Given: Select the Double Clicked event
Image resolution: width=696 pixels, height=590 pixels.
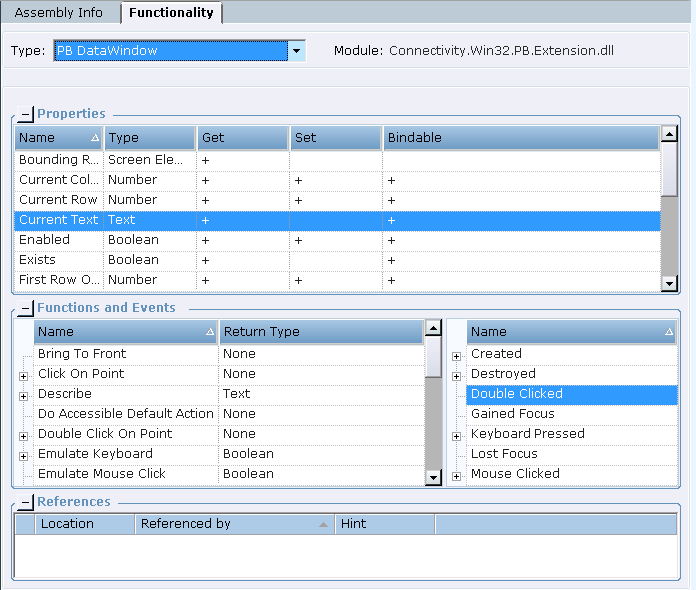Looking at the screenshot, I should pyautogui.click(x=572, y=394).
